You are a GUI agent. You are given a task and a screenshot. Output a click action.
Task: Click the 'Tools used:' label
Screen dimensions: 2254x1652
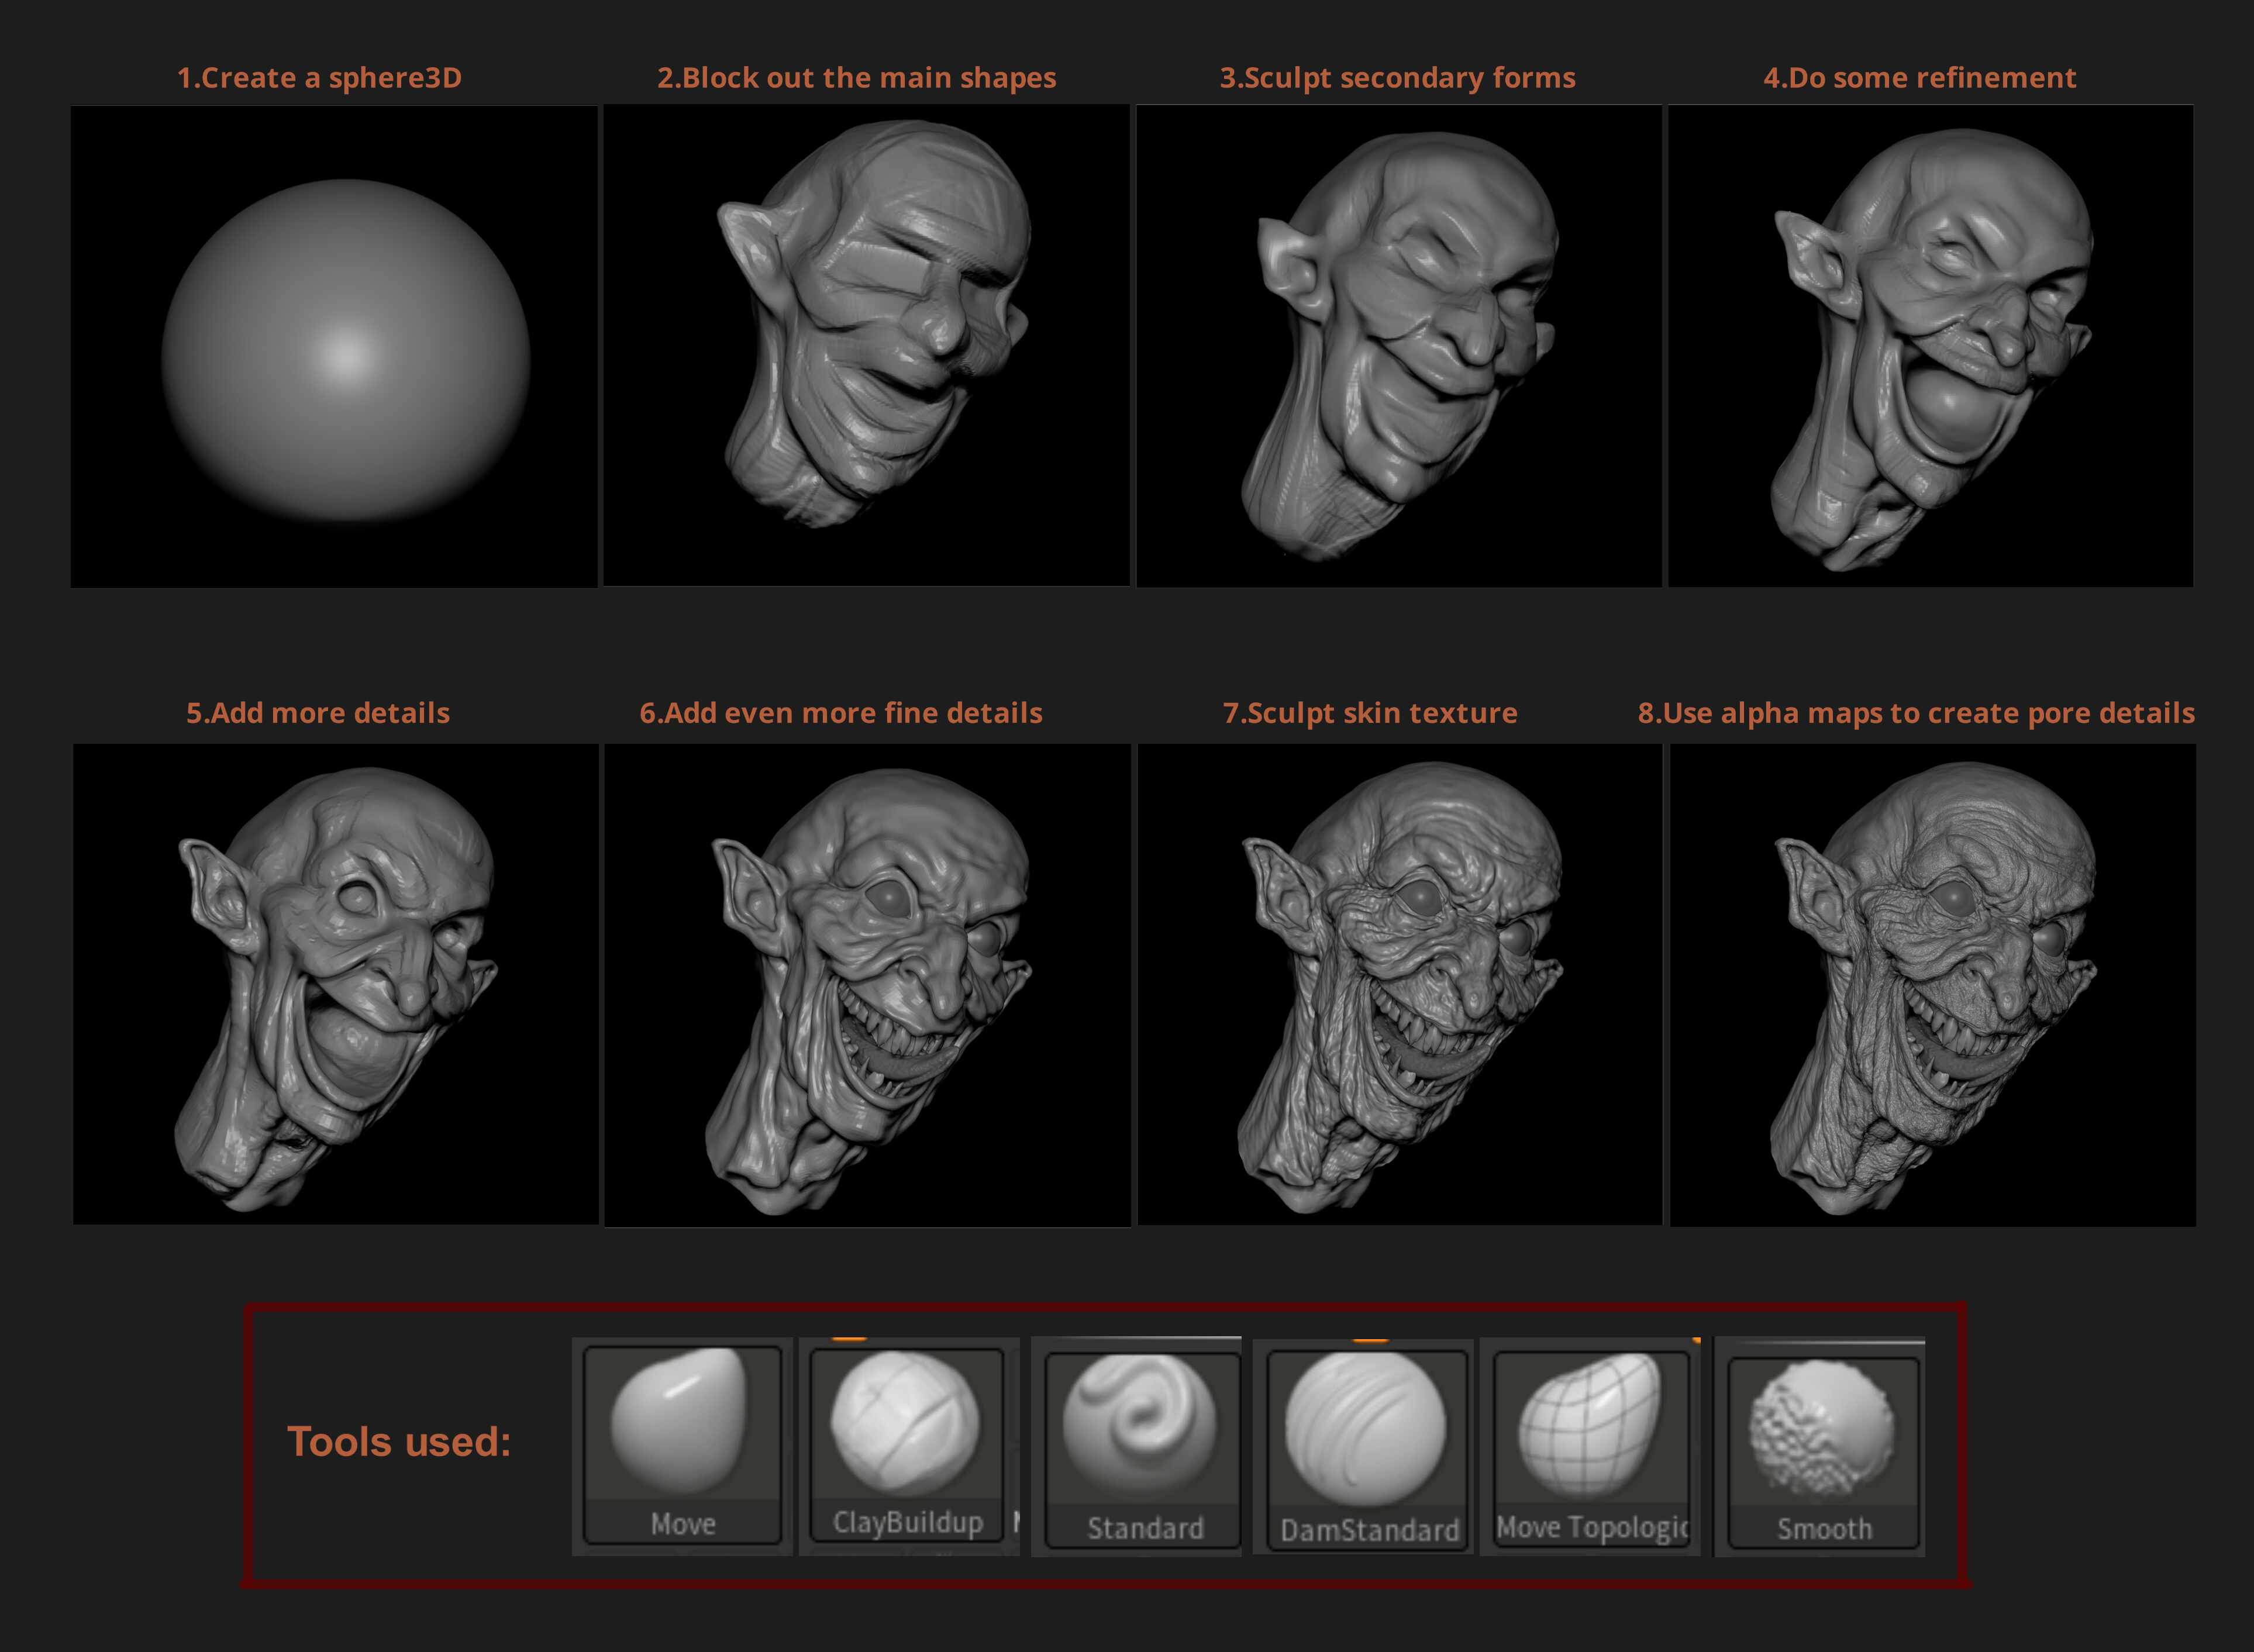tap(399, 1442)
